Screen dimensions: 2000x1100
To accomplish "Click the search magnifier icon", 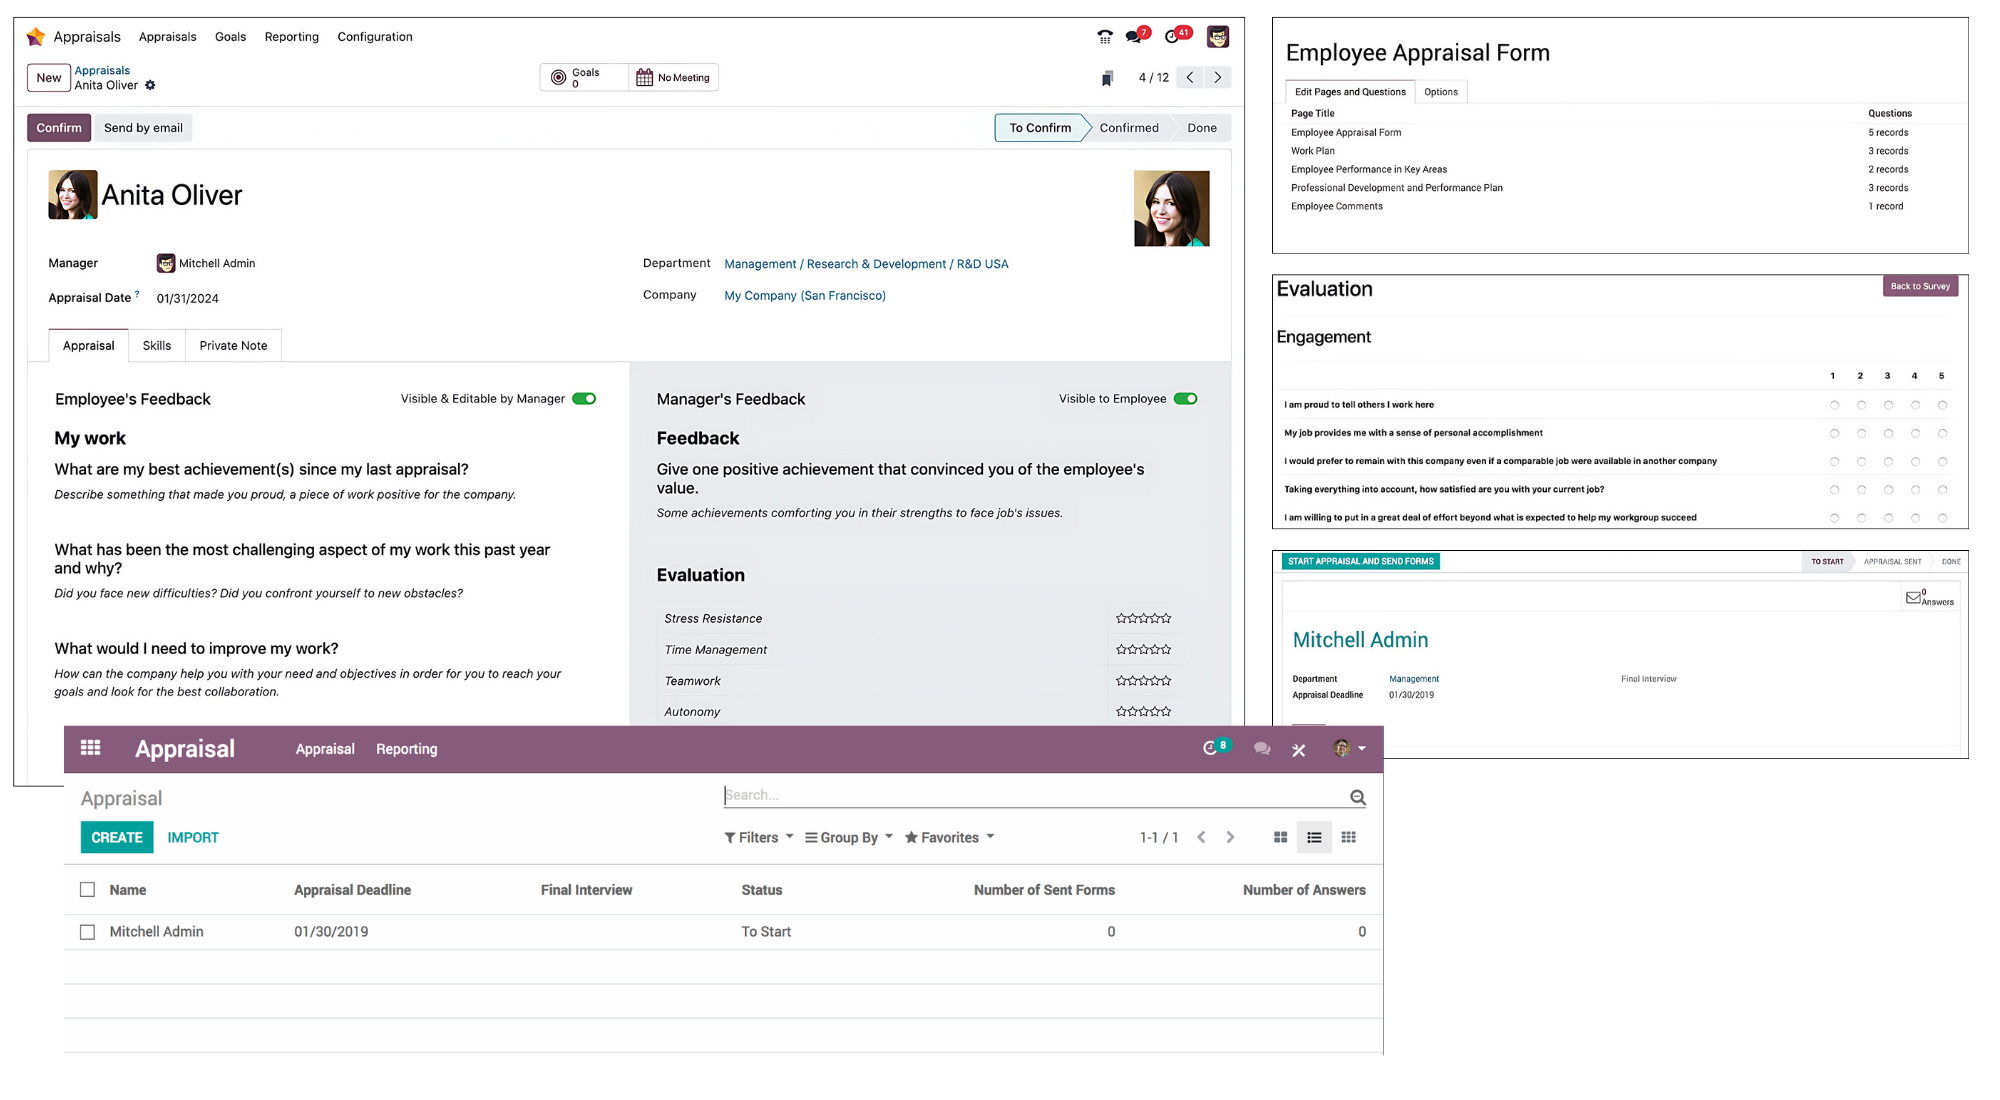I will (x=1357, y=797).
